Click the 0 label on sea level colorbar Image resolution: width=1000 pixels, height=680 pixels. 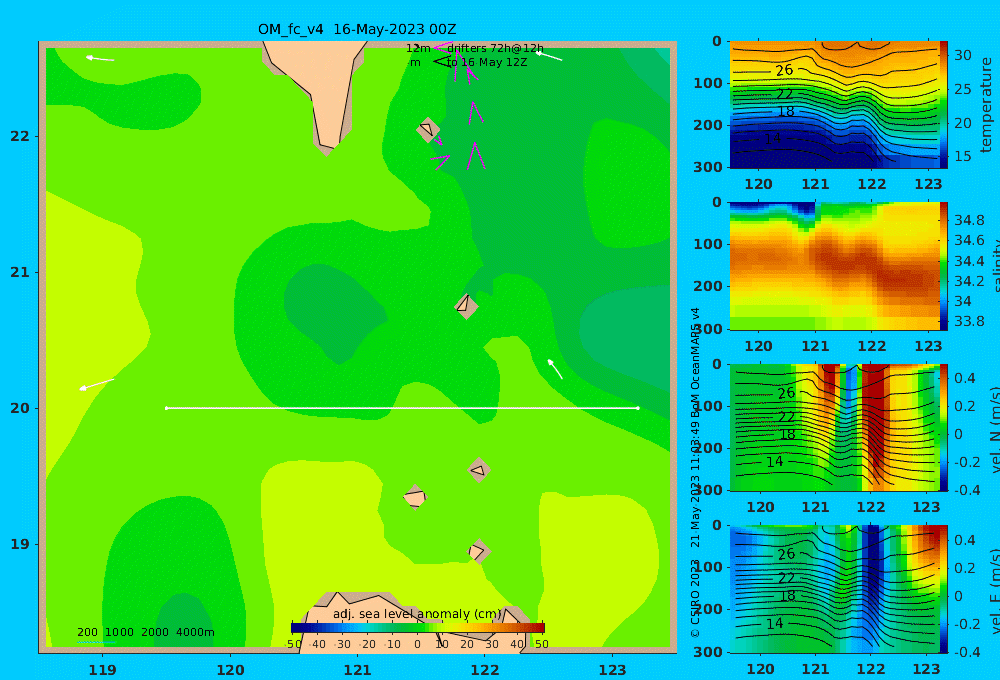417,644
